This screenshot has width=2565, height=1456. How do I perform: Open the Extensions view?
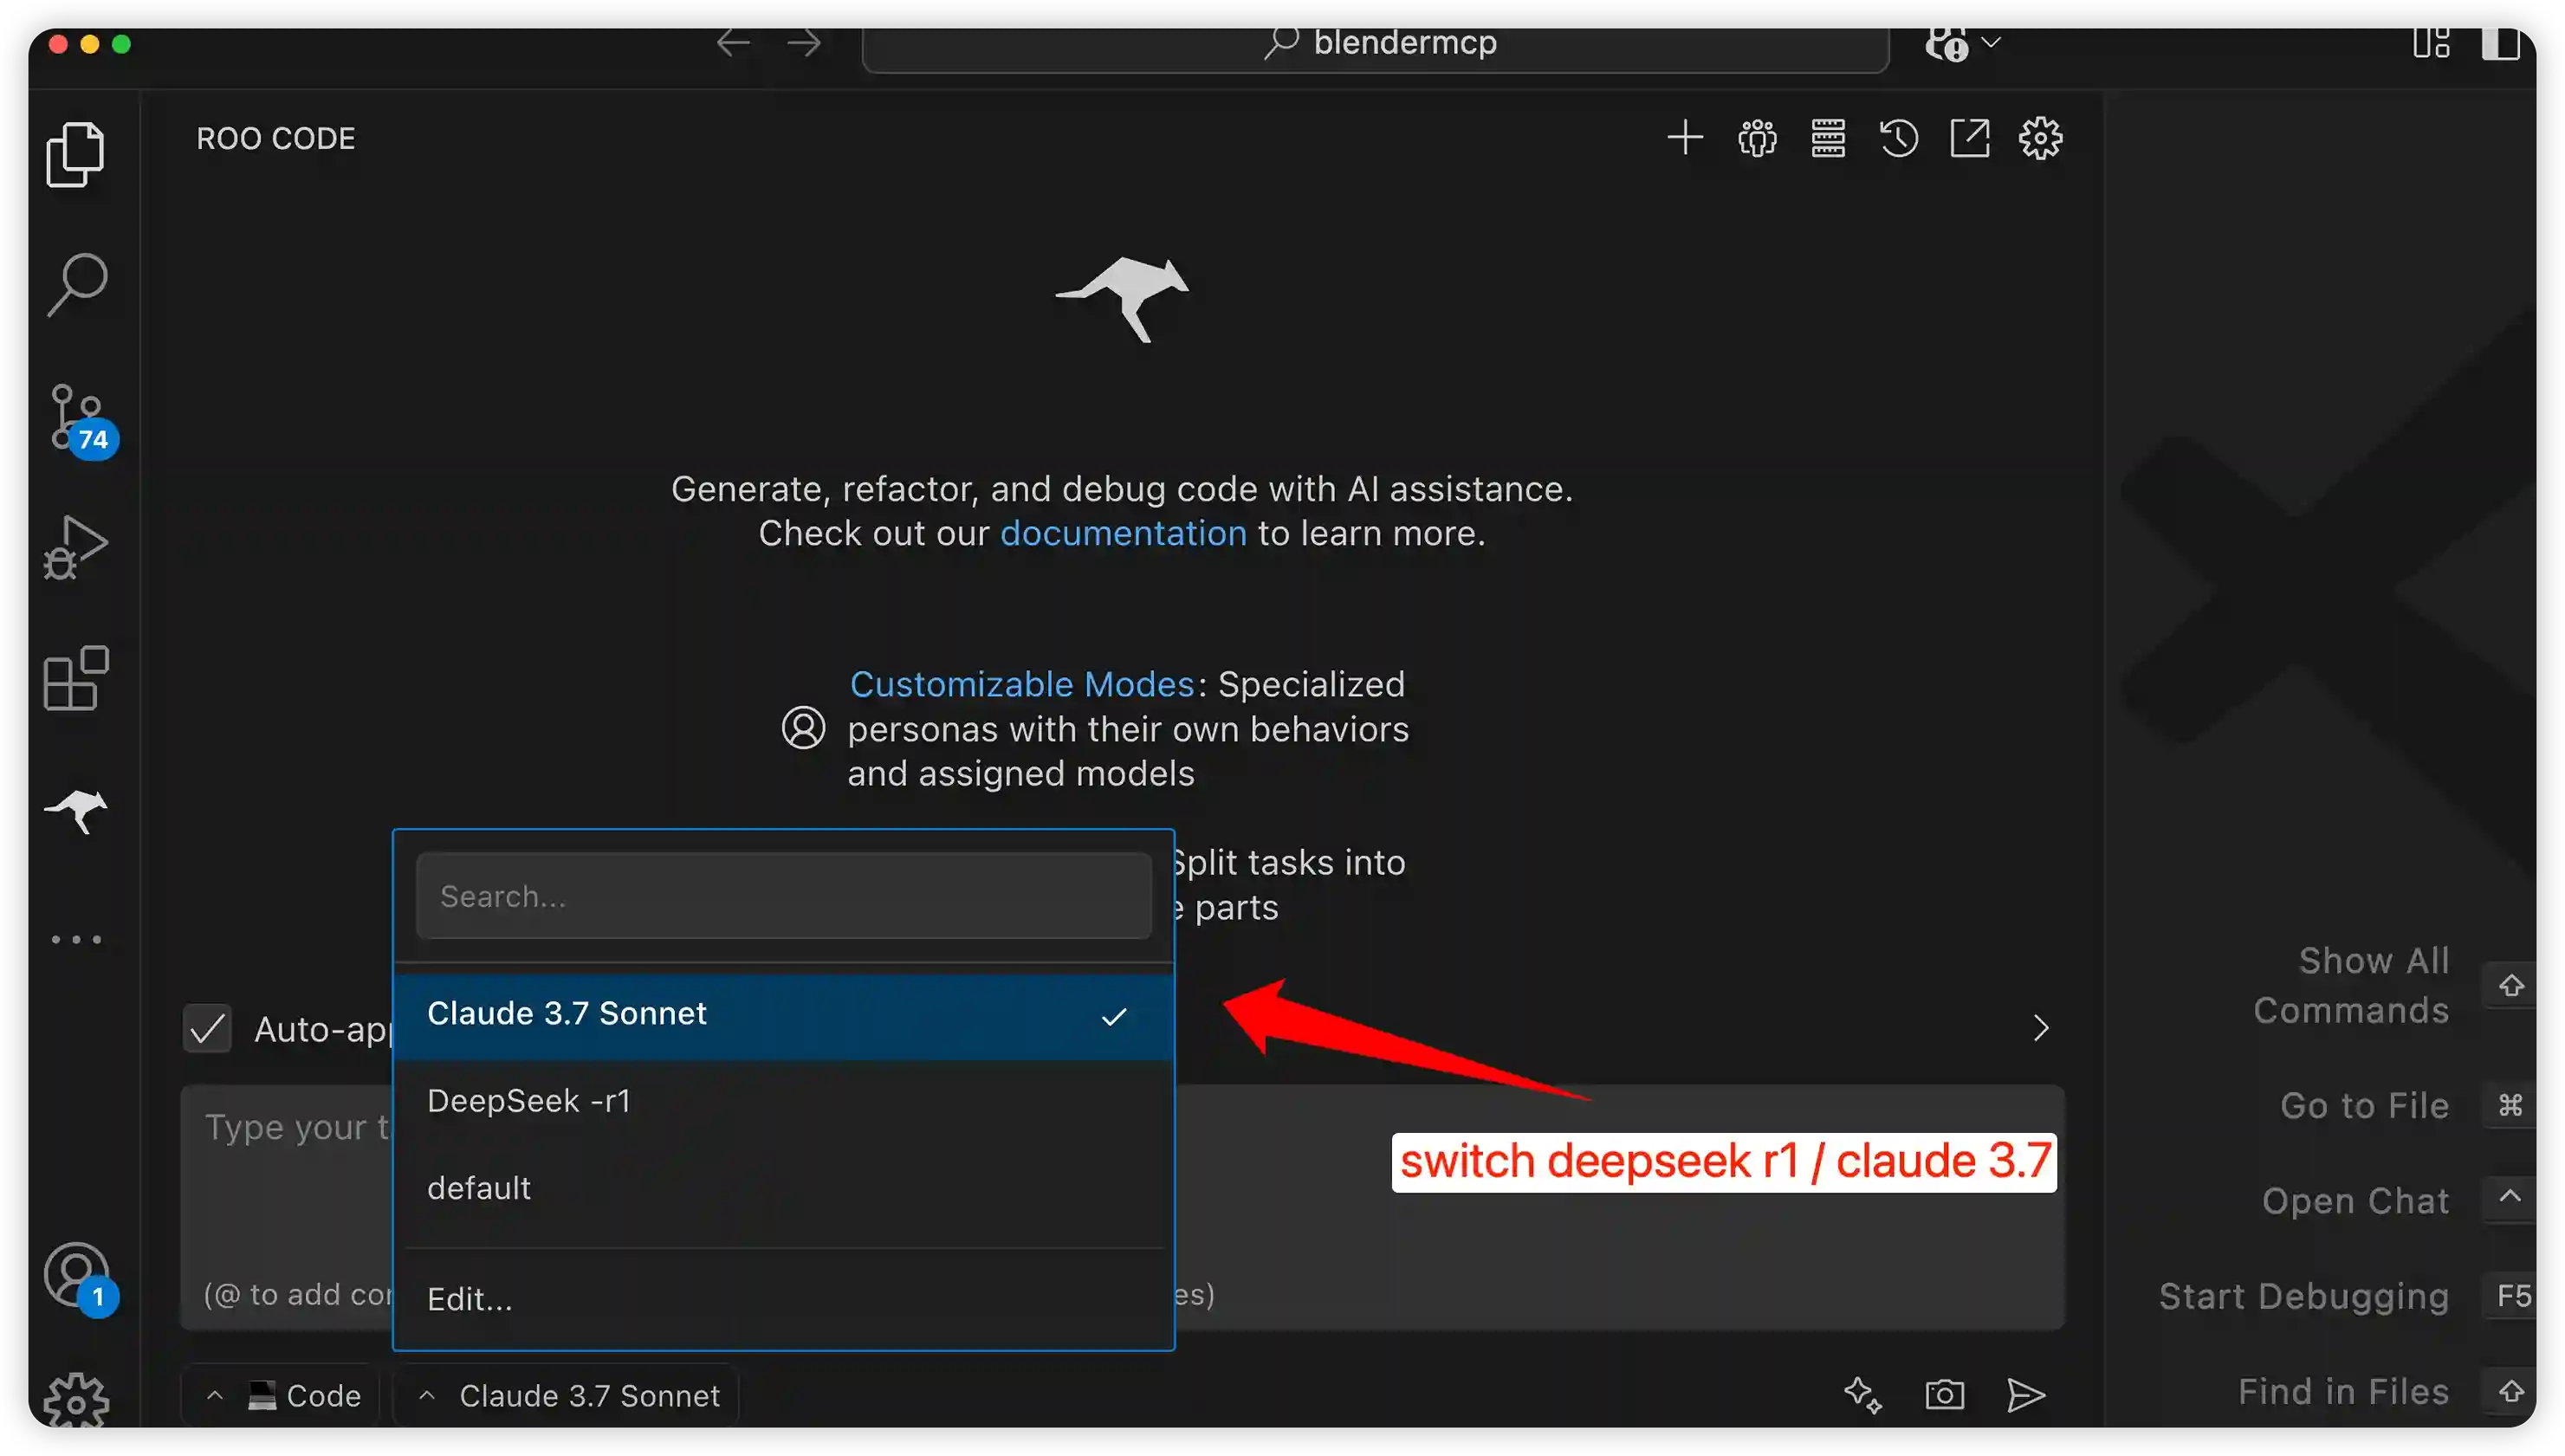pos(76,678)
